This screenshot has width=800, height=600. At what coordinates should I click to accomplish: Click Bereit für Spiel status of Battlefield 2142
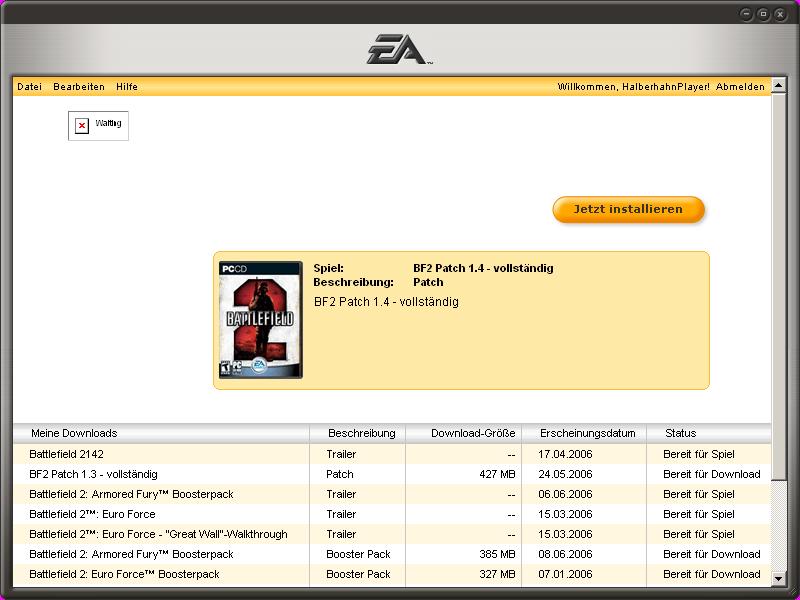pyautogui.click(x=698, y=454)
